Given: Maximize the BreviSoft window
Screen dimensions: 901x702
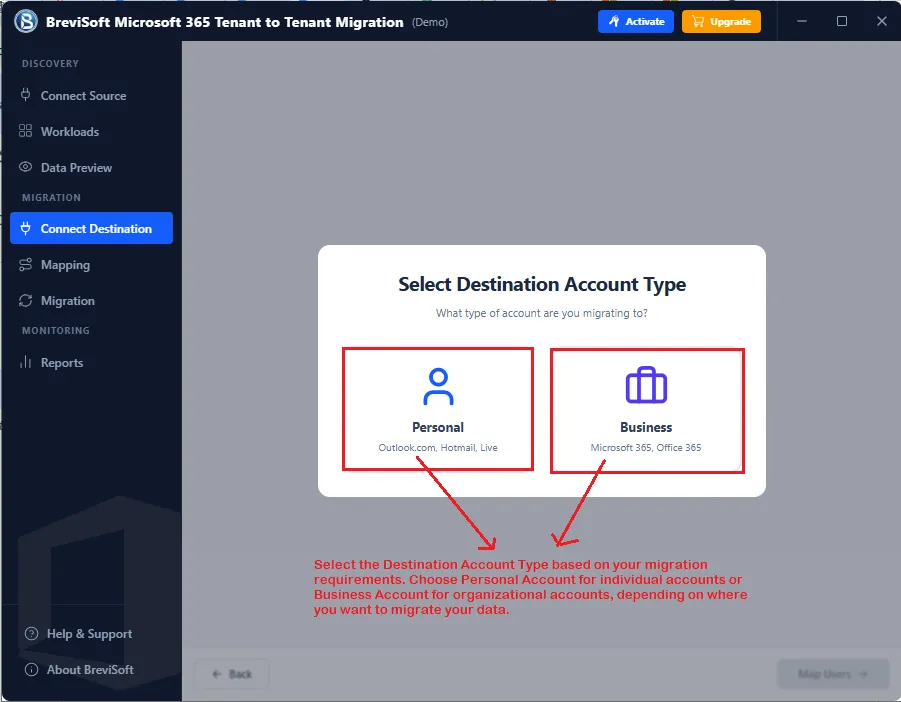Looking at the screenshot, I should coord(842,21).
